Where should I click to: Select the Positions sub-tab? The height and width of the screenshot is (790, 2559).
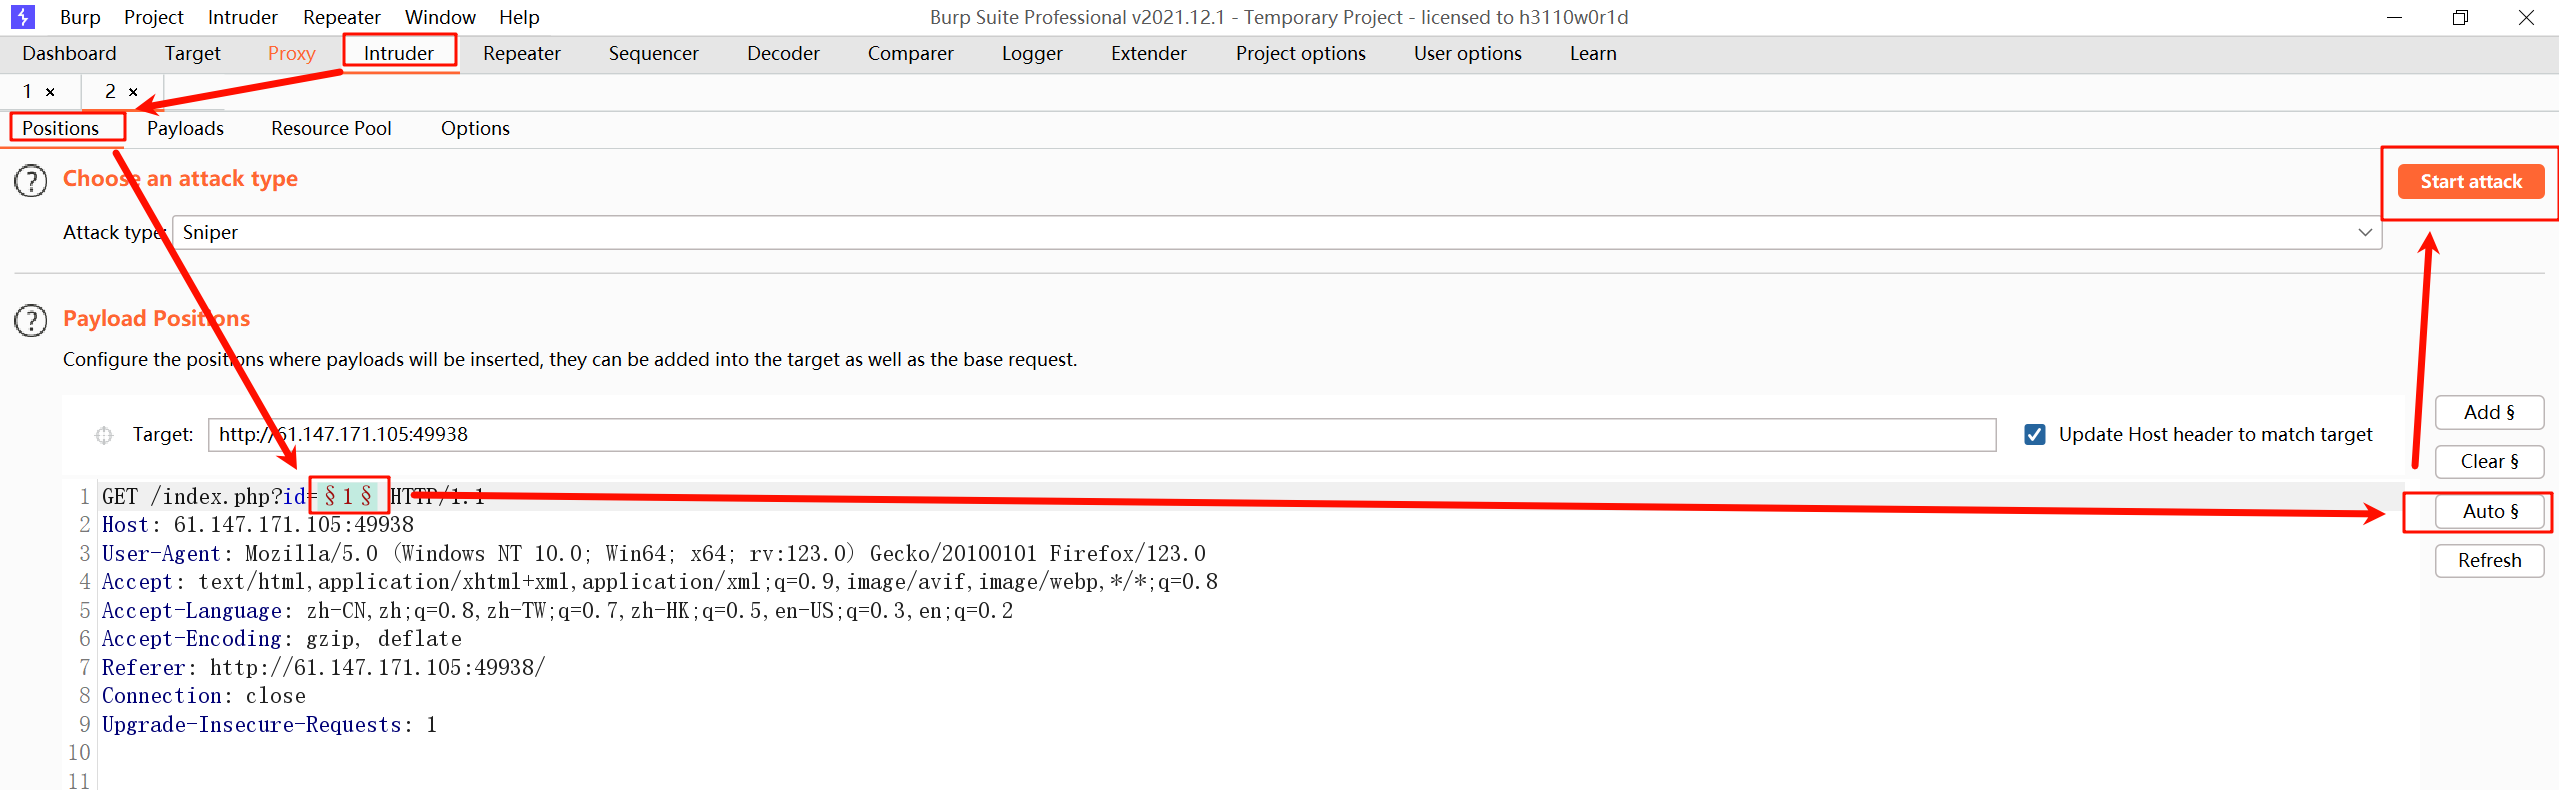[x=61, y=129]
